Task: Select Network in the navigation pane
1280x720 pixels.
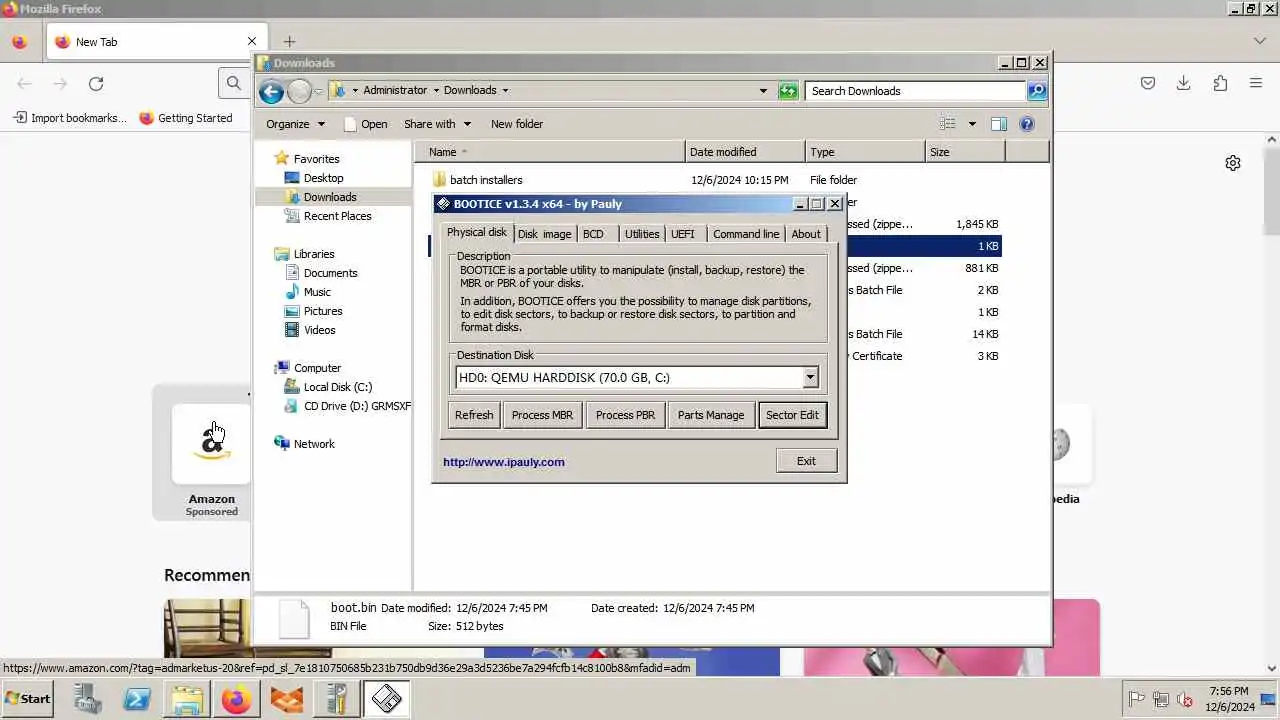Action: click(x=314, y=444)
